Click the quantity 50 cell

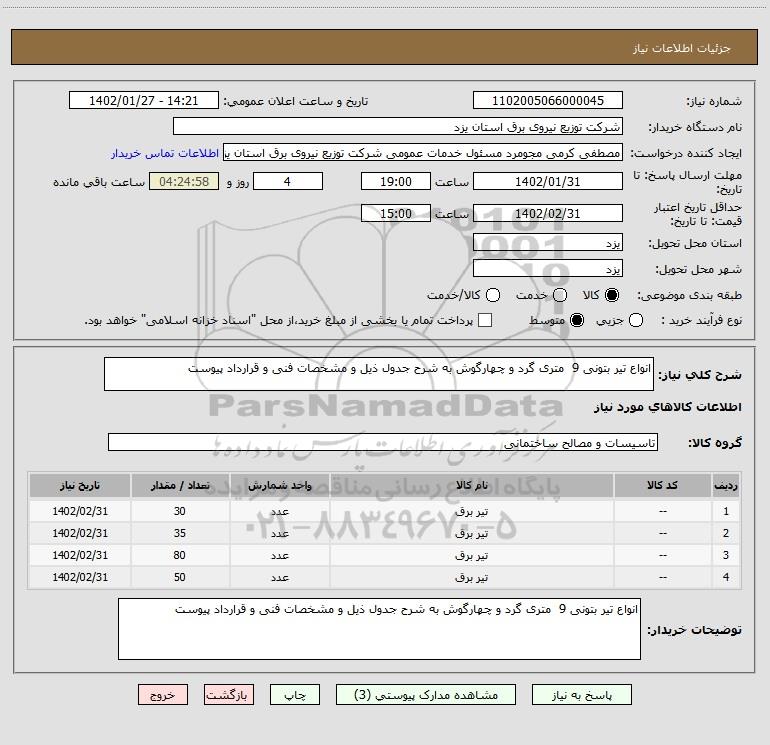coord(180,577)
